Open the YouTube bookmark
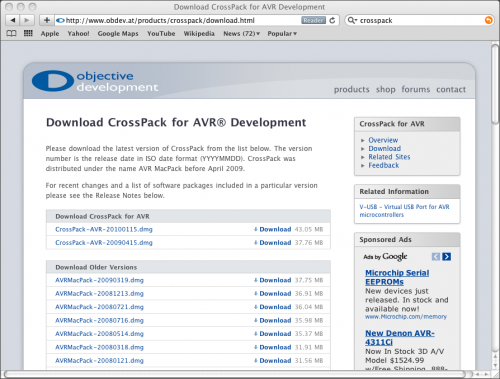 161,34
